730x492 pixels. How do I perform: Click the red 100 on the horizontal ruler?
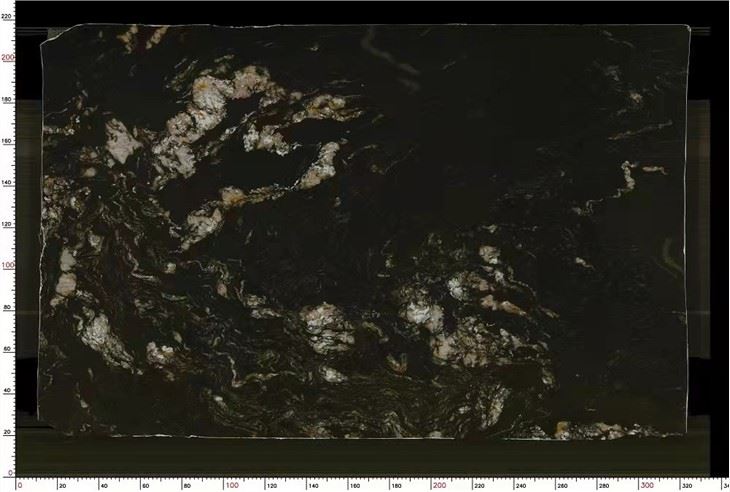pos(232,485)
